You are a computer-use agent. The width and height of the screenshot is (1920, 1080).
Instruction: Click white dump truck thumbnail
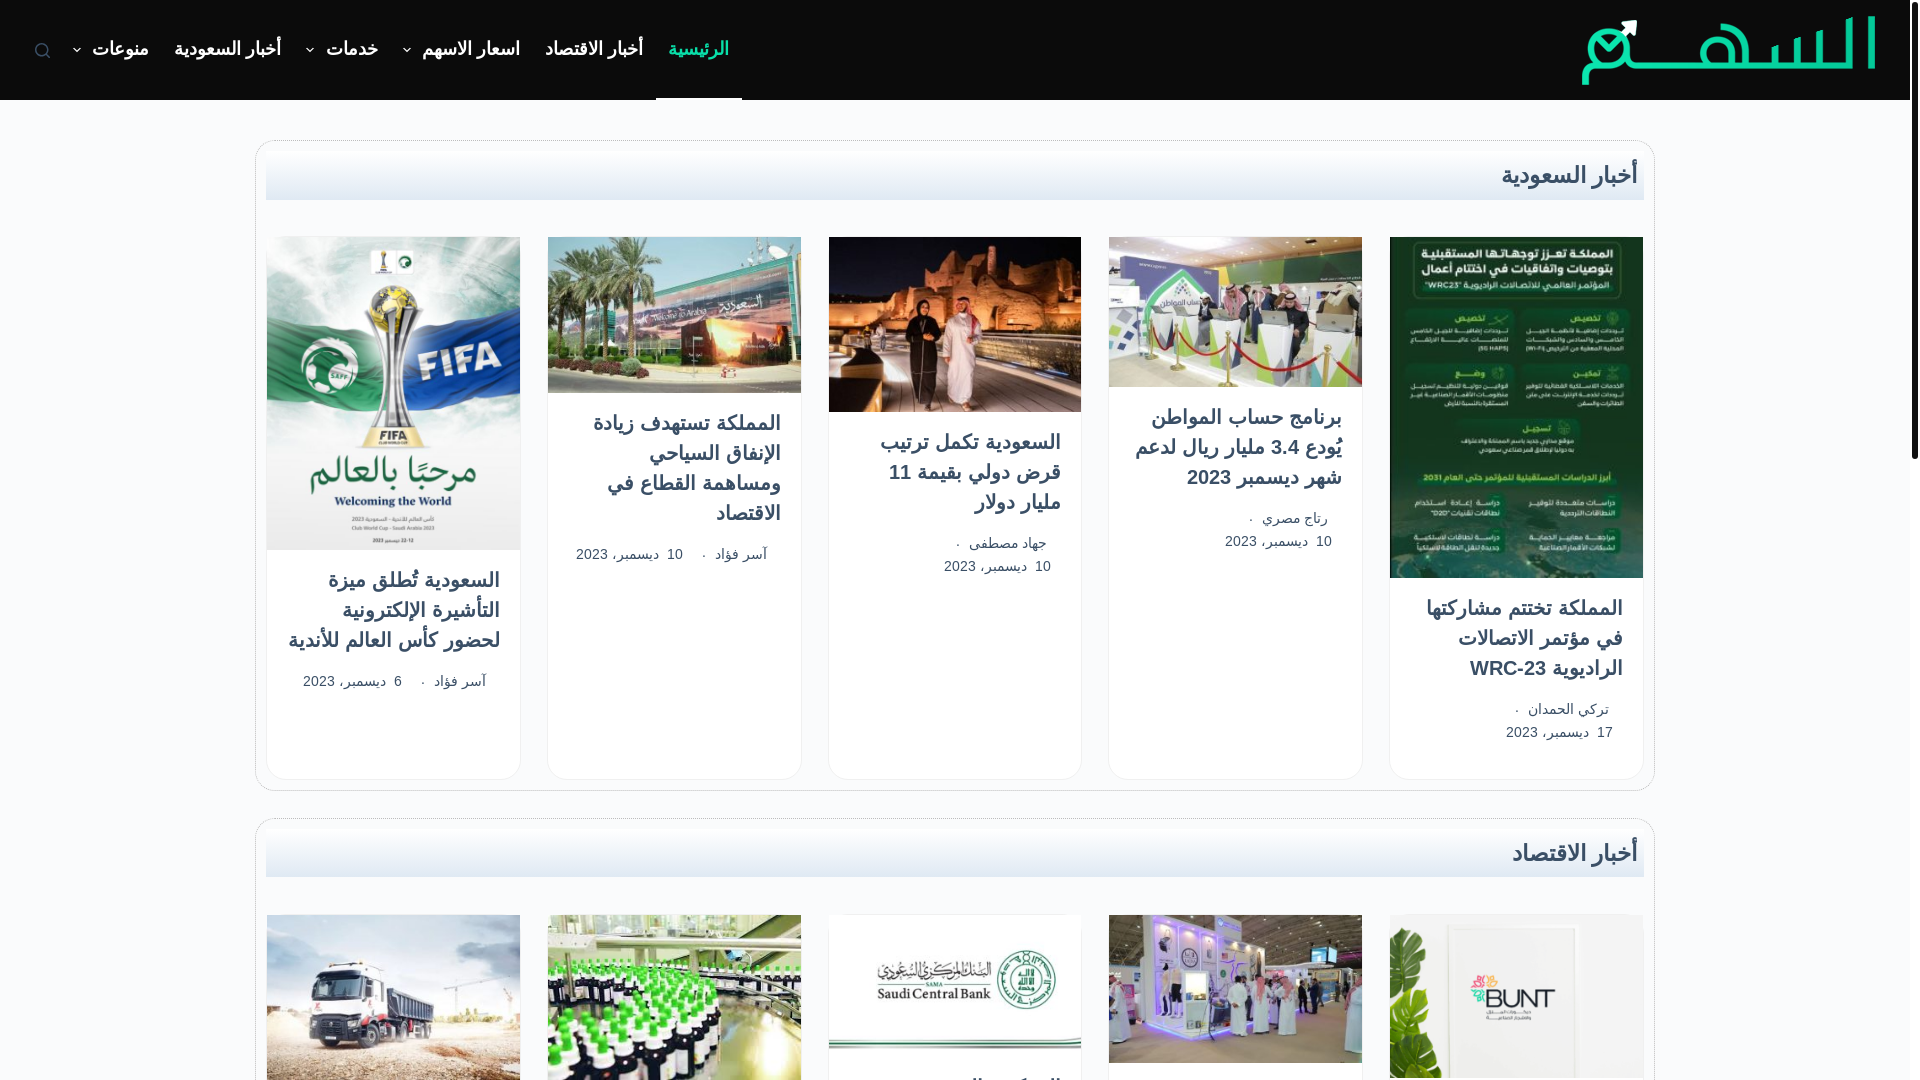[x=393, y=997]
